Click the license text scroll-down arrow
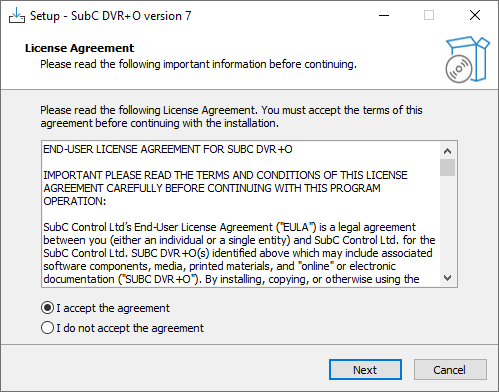The width and height of the screenshot is (499, 392). [447, 278]
